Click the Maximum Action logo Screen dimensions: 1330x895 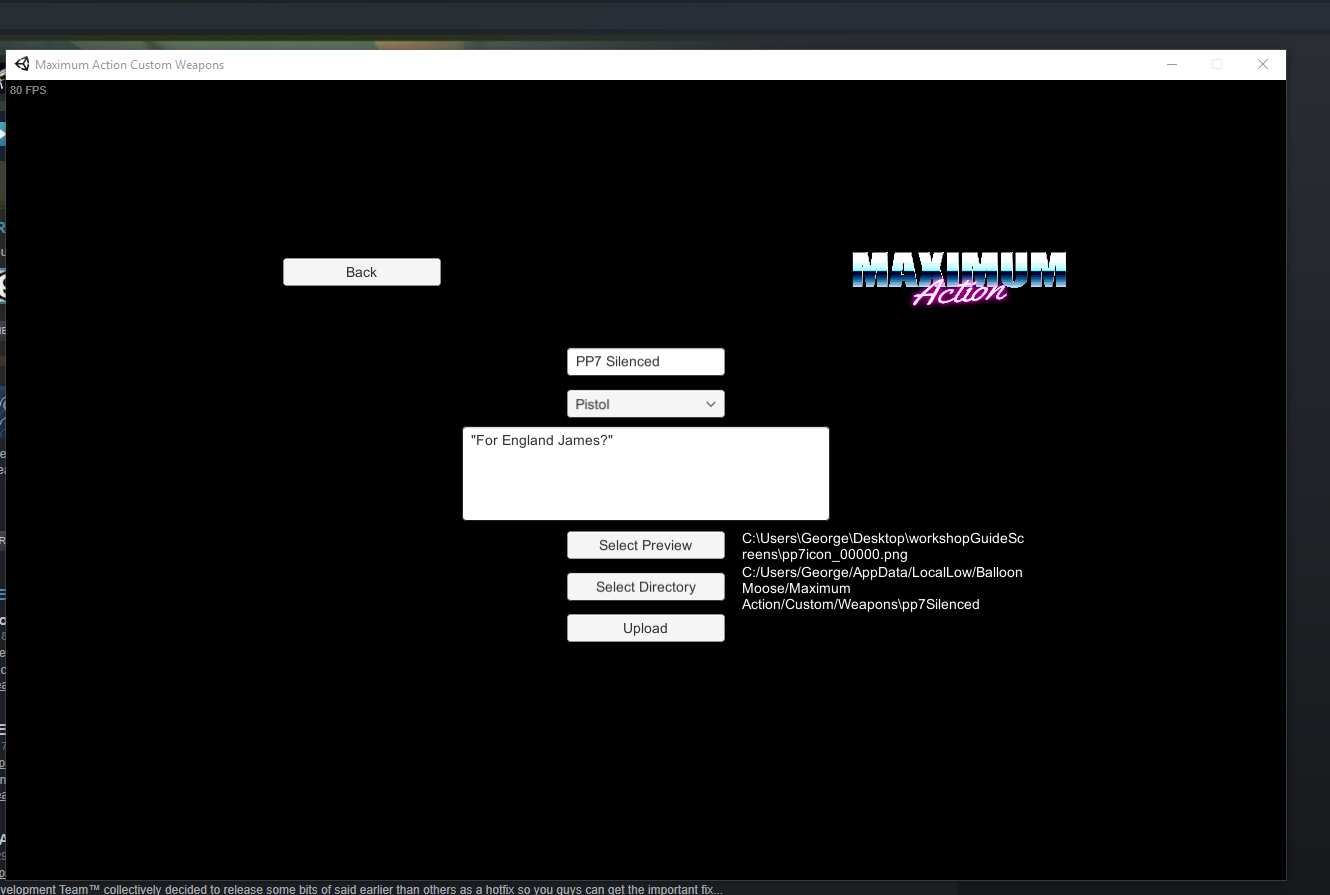(959, 278)
